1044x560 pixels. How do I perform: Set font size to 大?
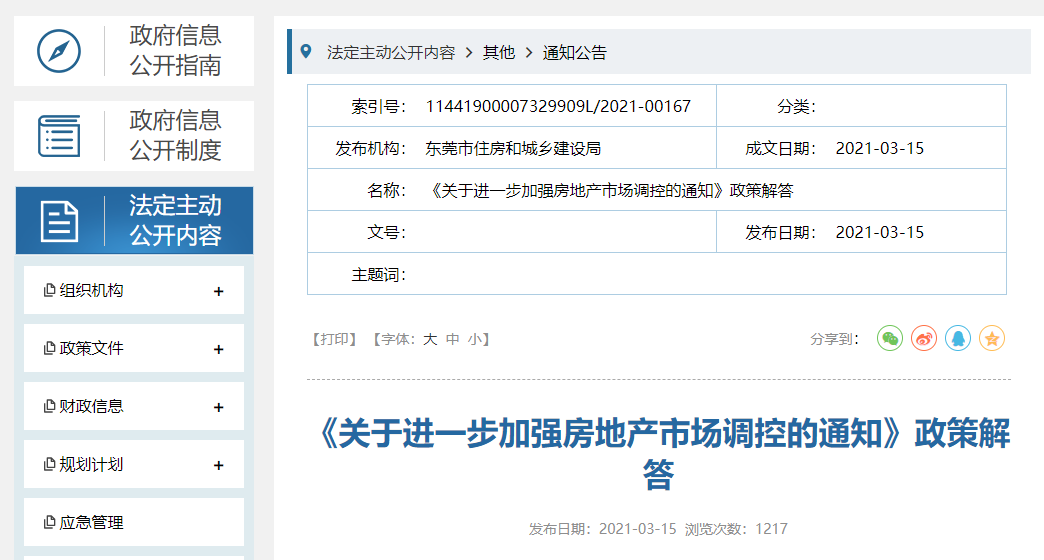point(430,340)
